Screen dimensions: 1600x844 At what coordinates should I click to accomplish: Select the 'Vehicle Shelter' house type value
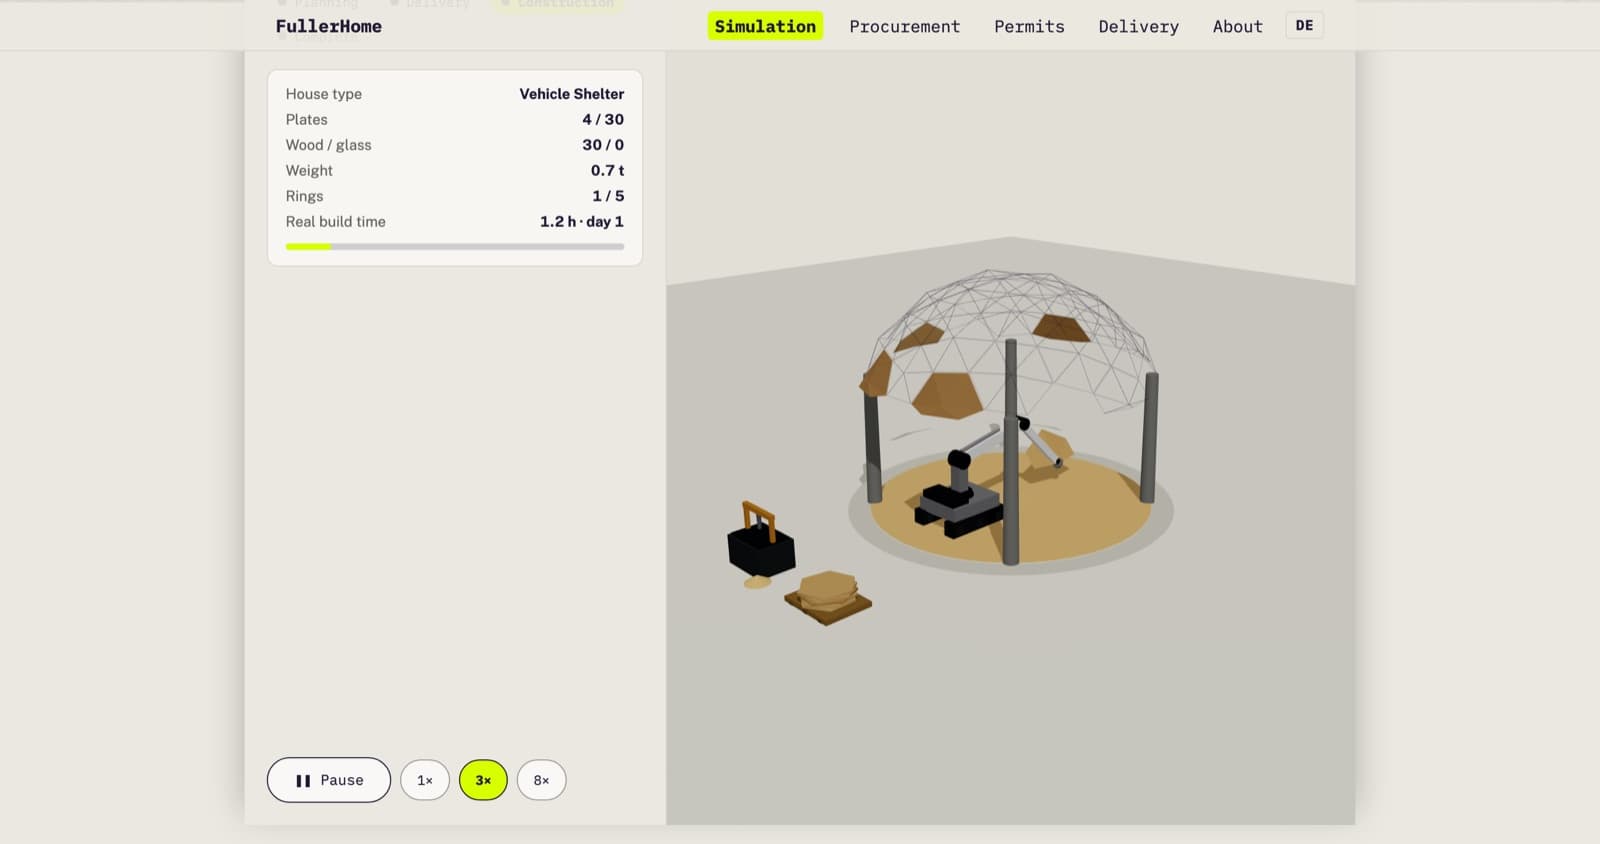pyautogui.click(x=571, y=94)
